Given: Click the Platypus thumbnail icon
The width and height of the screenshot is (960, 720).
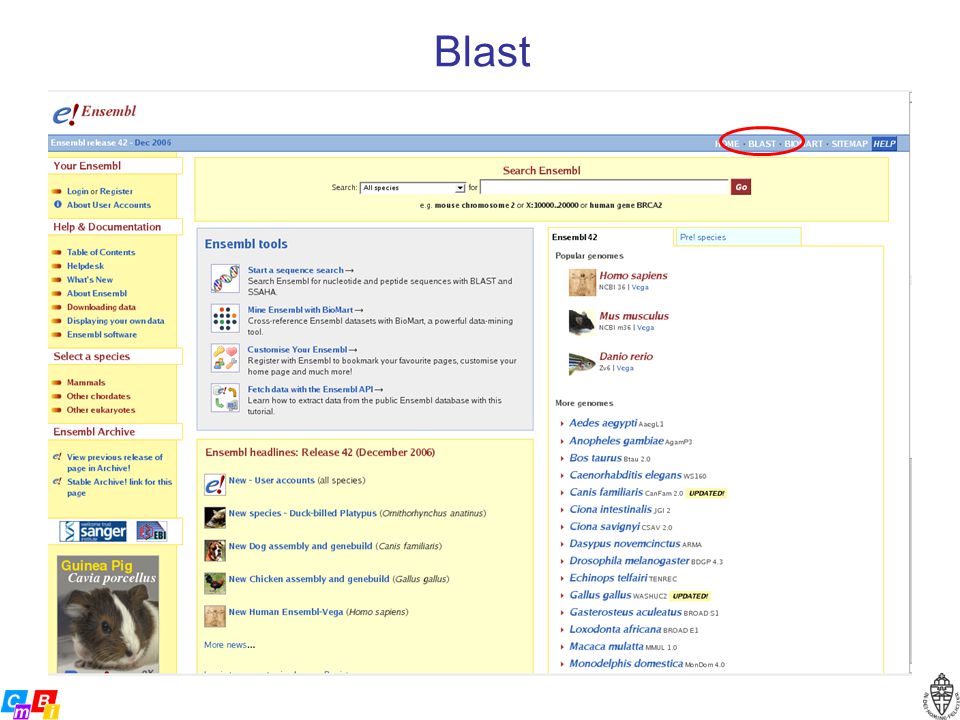Looking at the screenshot, I should pyautogui.click(x=215, y=517).
